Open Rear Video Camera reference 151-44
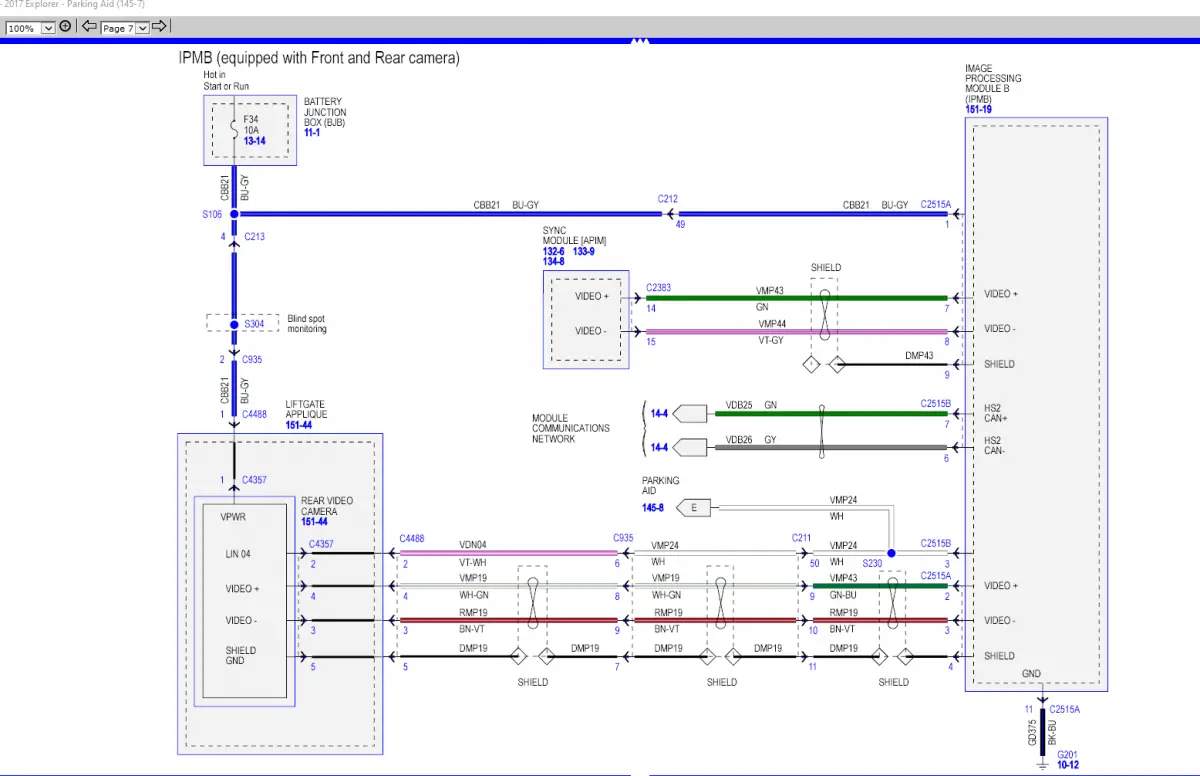Image resolution: width=1200 pixels, height=776 pixels. (x=314, y=521)
